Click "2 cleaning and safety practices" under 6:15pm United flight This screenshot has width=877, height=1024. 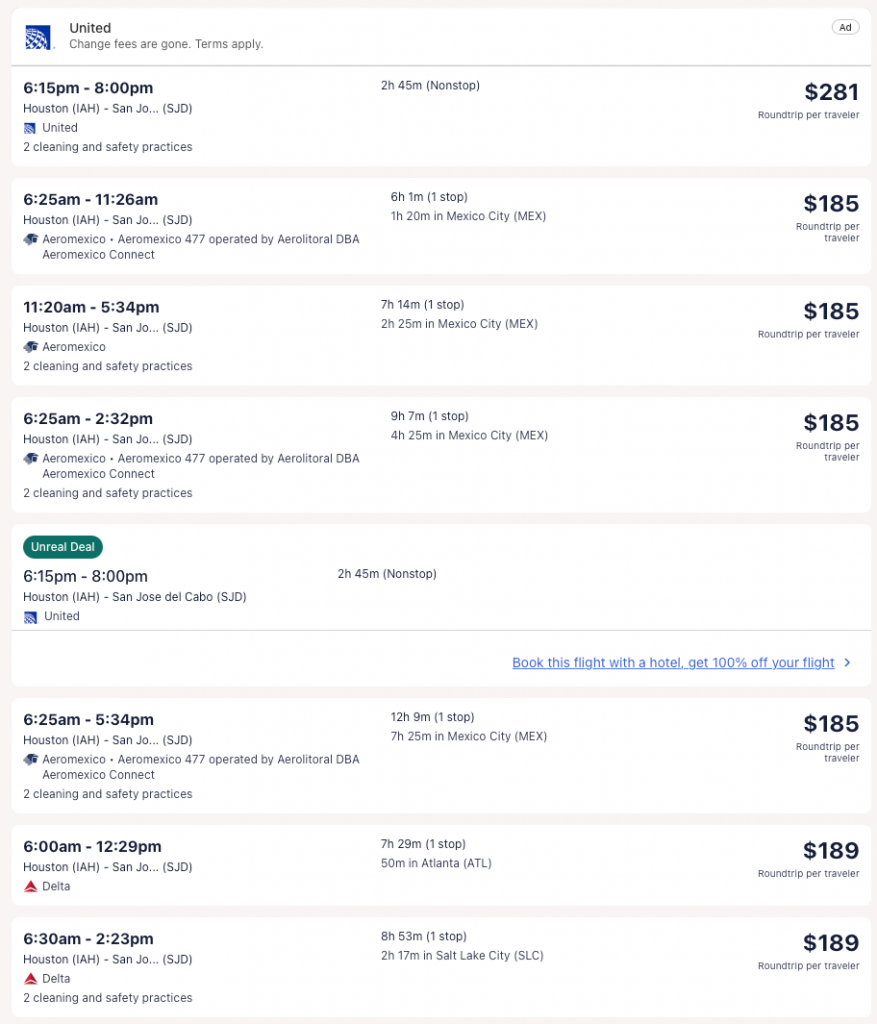tap(108, 147)
